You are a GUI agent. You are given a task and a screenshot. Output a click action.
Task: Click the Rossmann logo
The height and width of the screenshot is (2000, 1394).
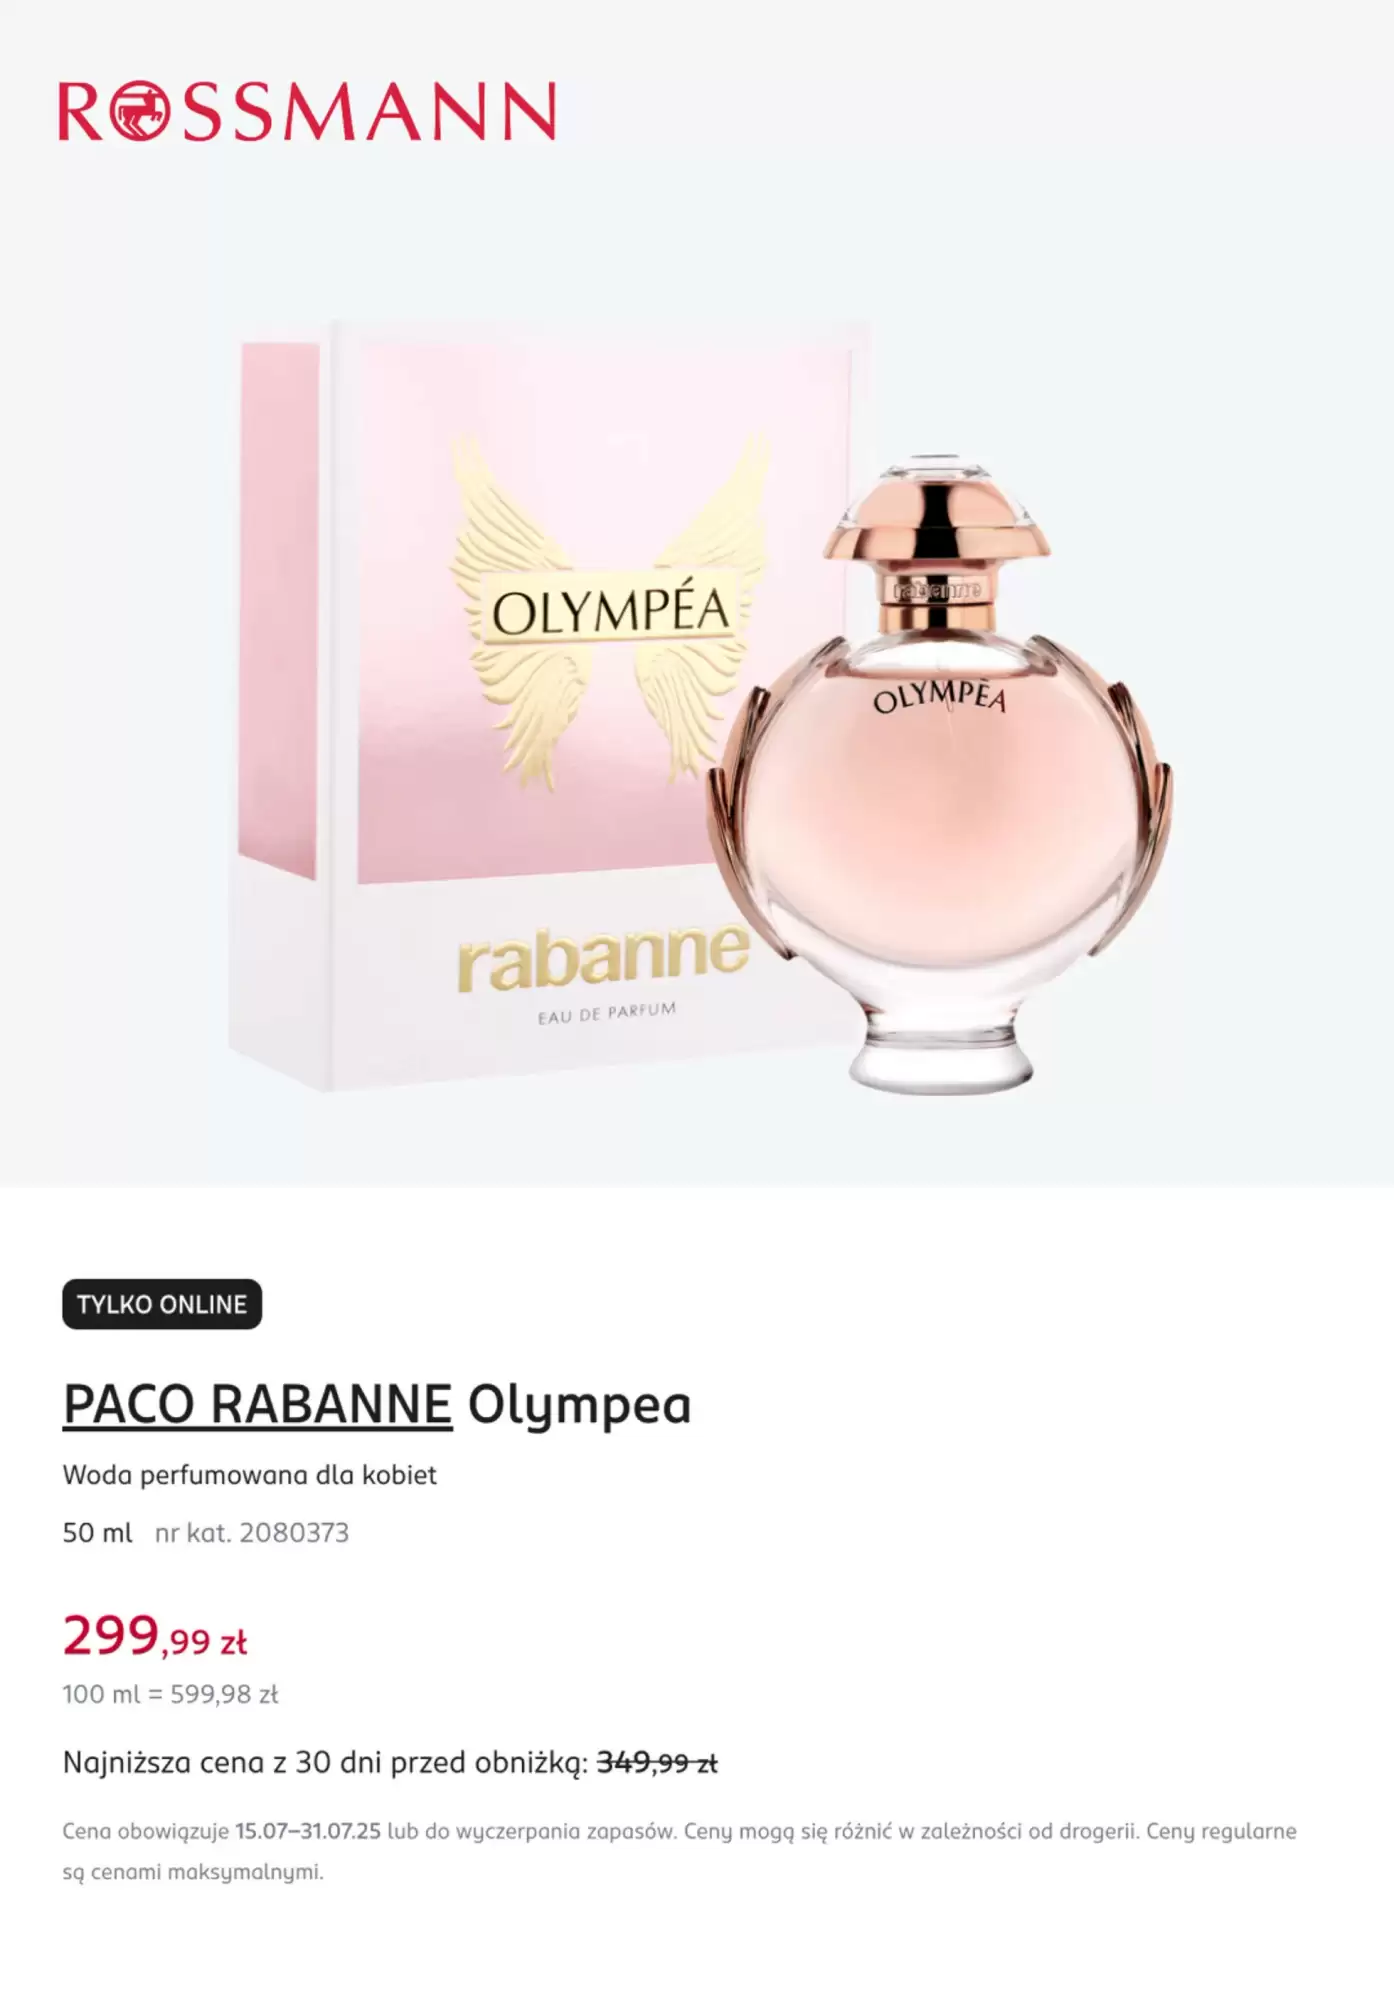pyautogui.click(x=307, y=111)
